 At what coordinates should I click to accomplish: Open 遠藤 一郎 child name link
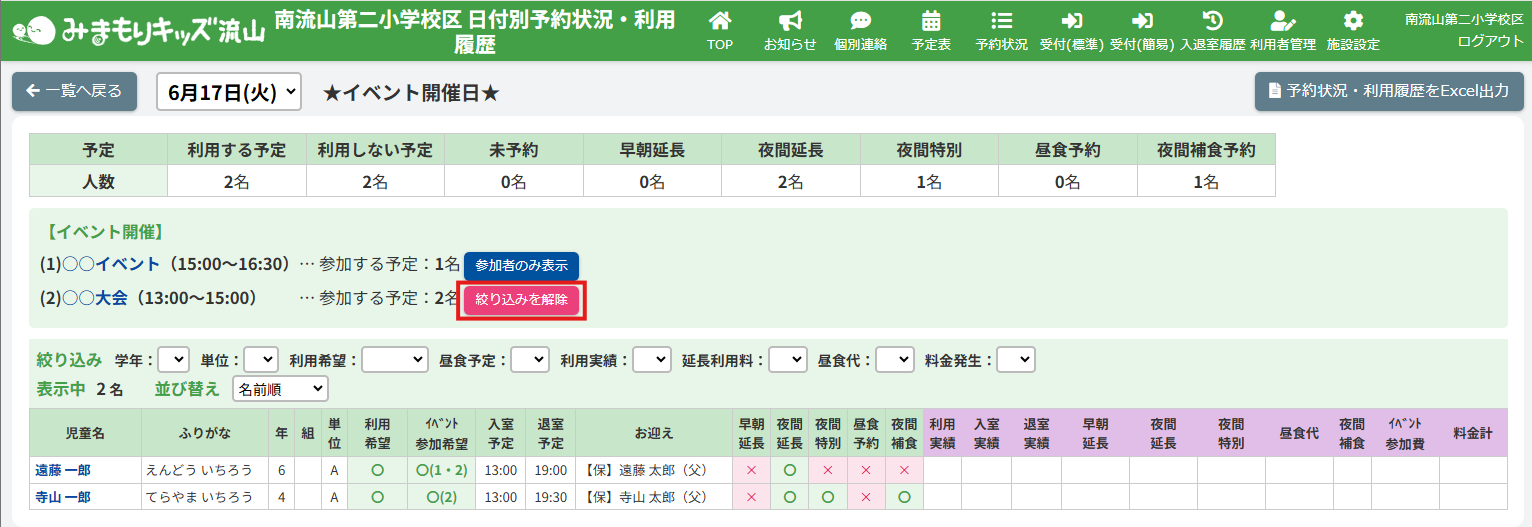pos(63,470)
